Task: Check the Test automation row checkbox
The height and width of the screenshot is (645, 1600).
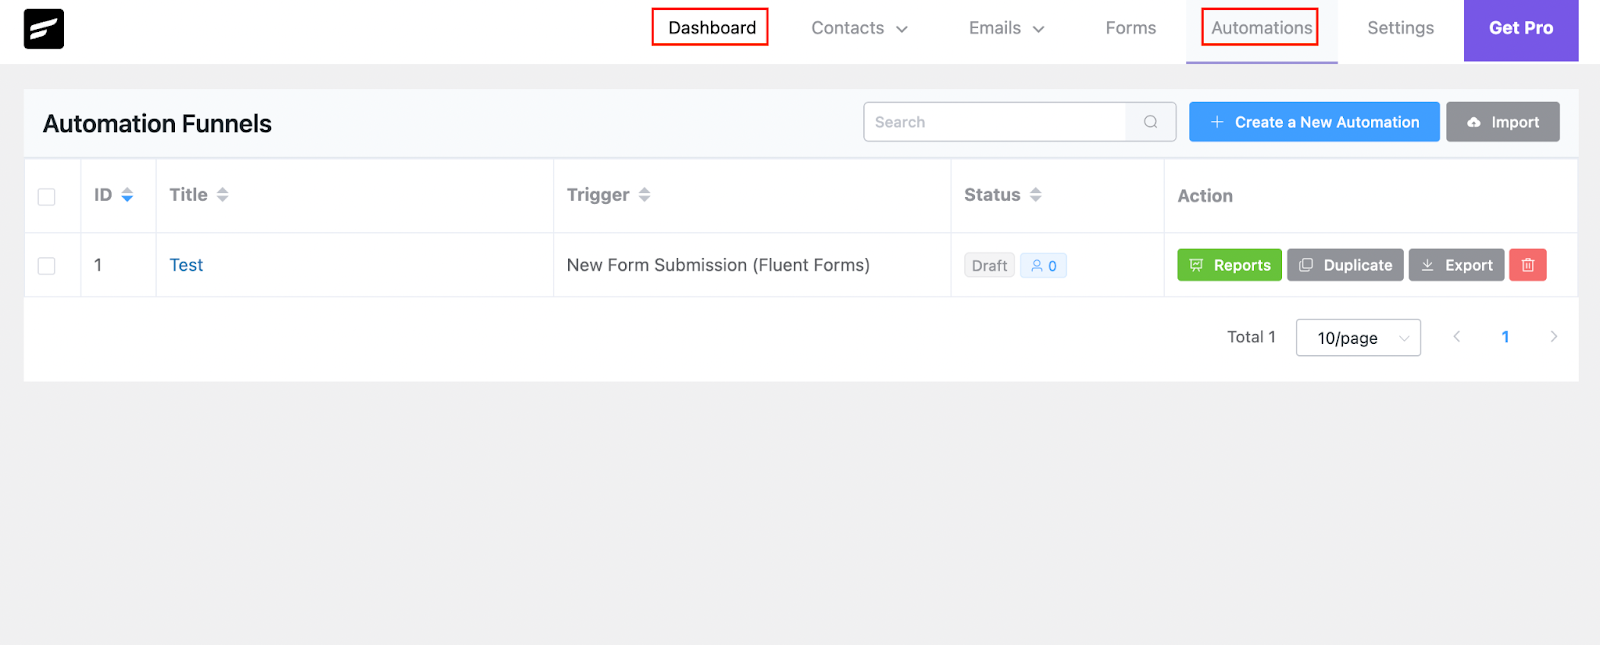Action: (47, 266)
